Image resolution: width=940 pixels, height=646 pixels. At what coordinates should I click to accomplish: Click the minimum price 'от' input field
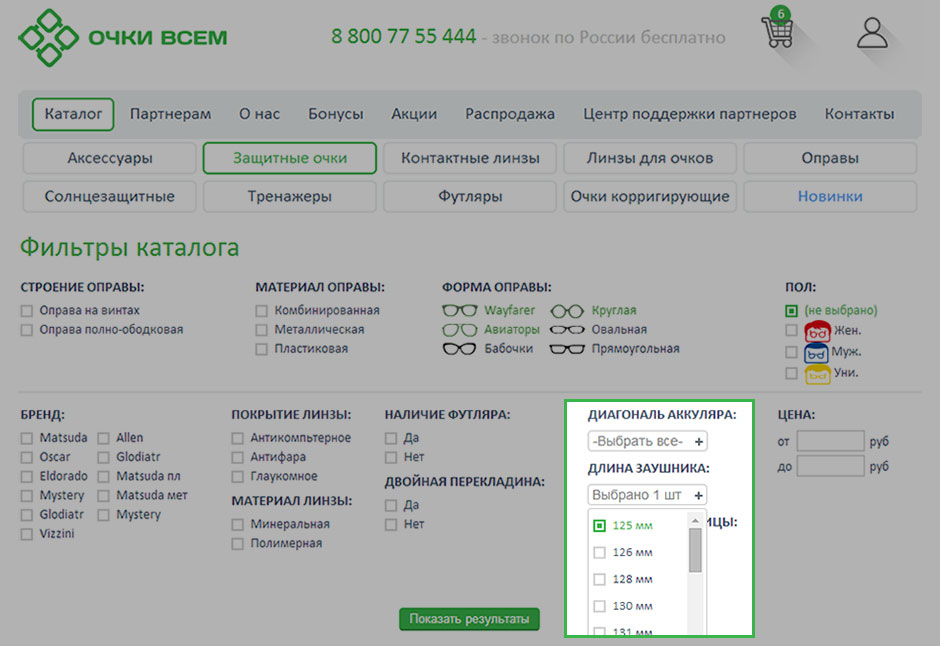click(x=830, y=441)
